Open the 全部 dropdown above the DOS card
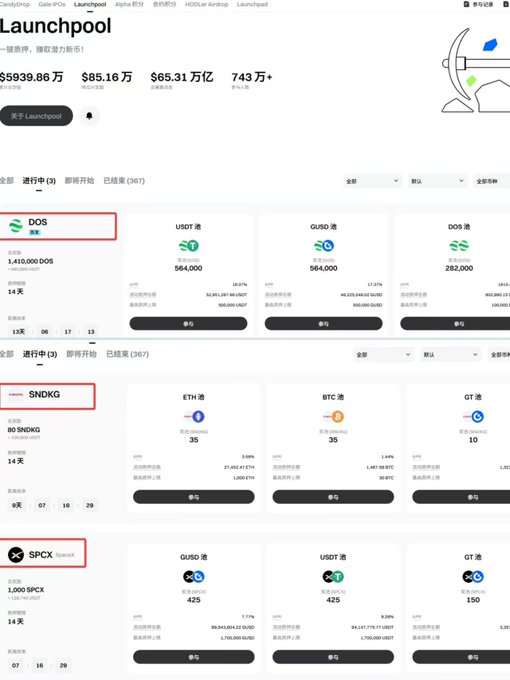The height and width of the screenshot is (680, 510). point(372,181)
